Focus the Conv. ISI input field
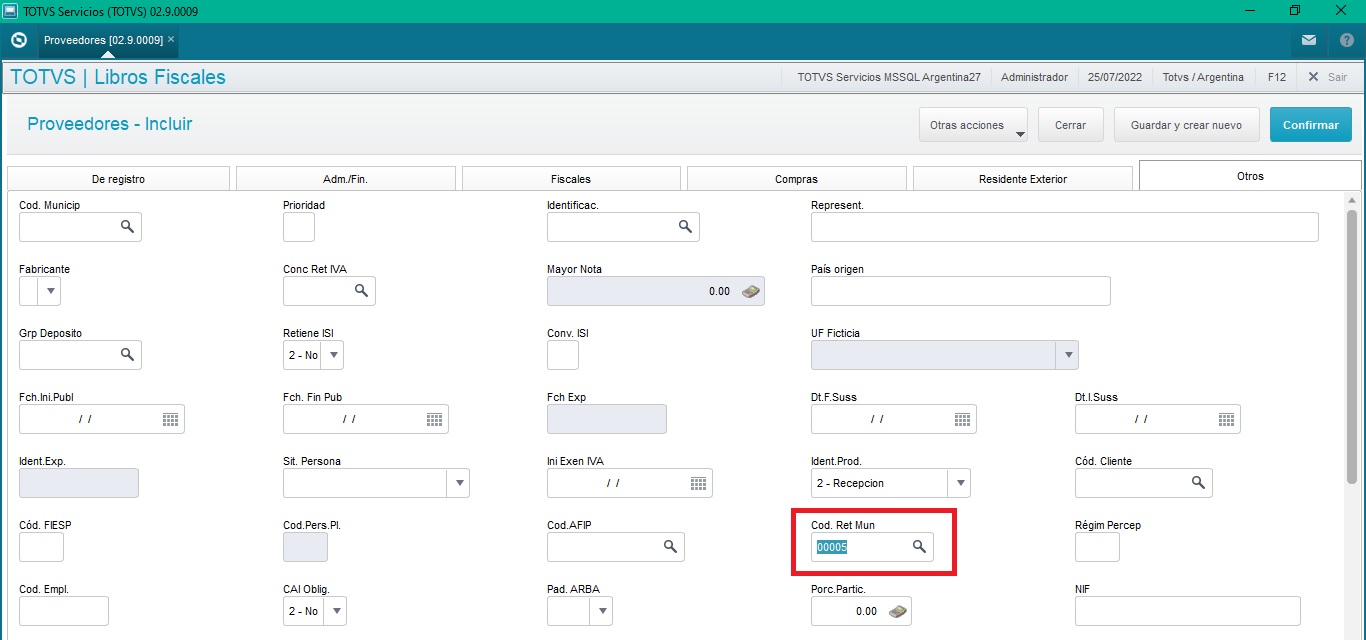The image size is (1366, 640). point(562,355)
